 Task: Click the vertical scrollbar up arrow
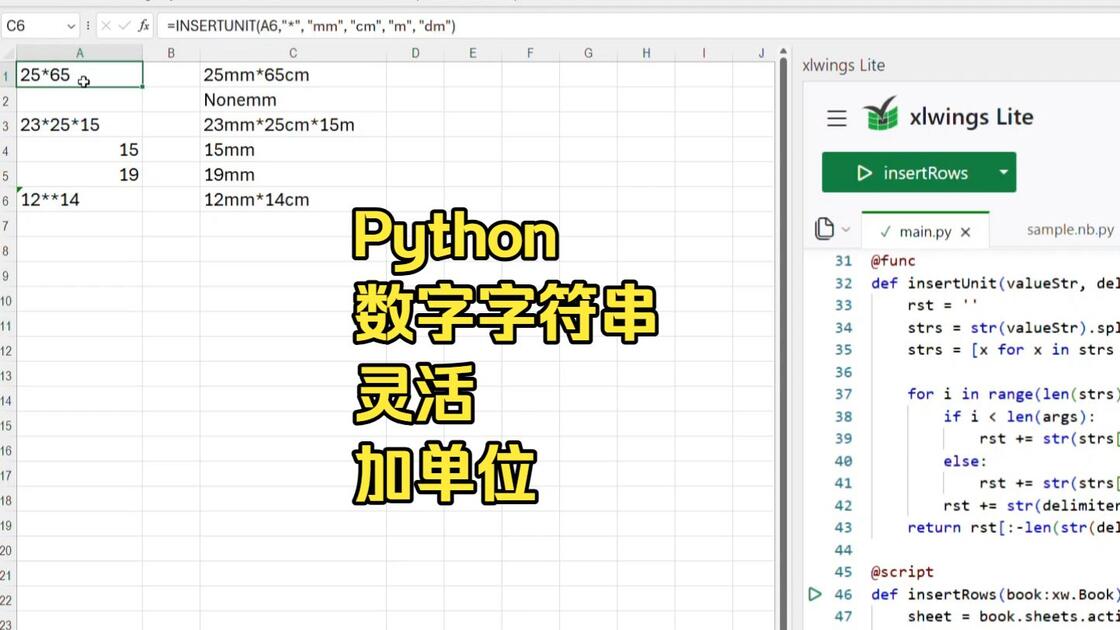click(783, 52)
